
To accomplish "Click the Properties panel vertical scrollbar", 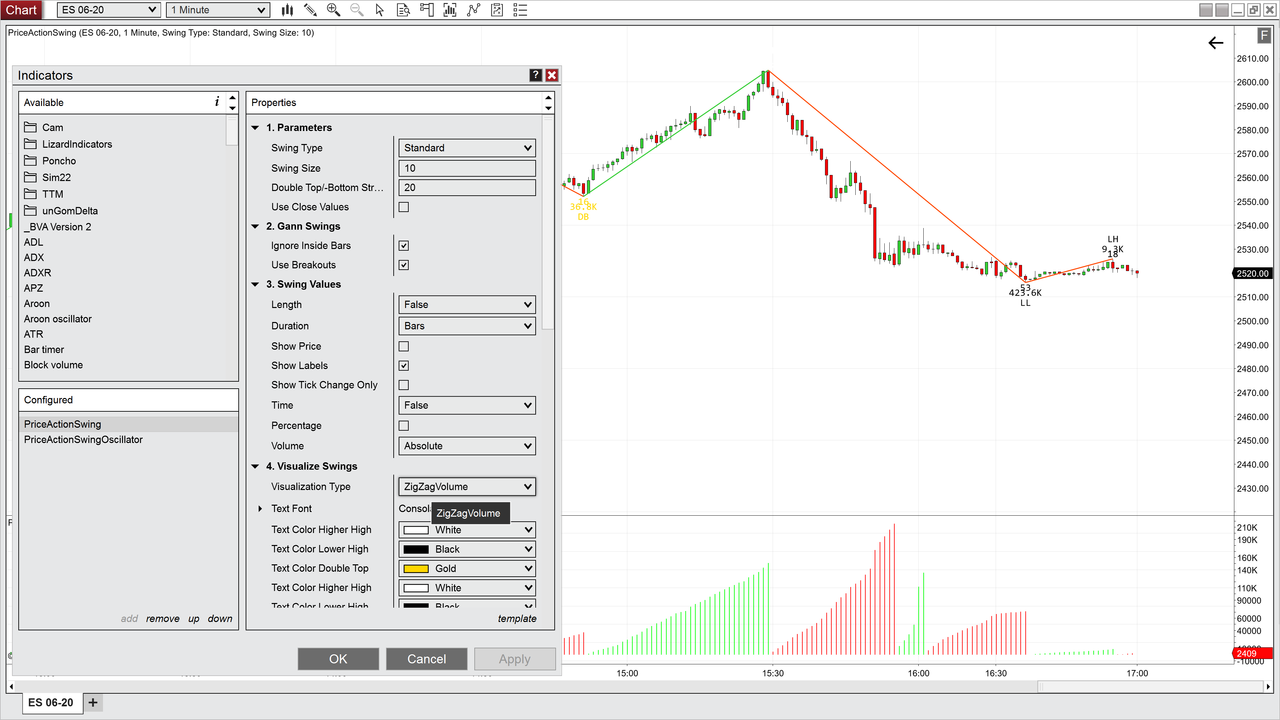I will [x=547, y=222].
